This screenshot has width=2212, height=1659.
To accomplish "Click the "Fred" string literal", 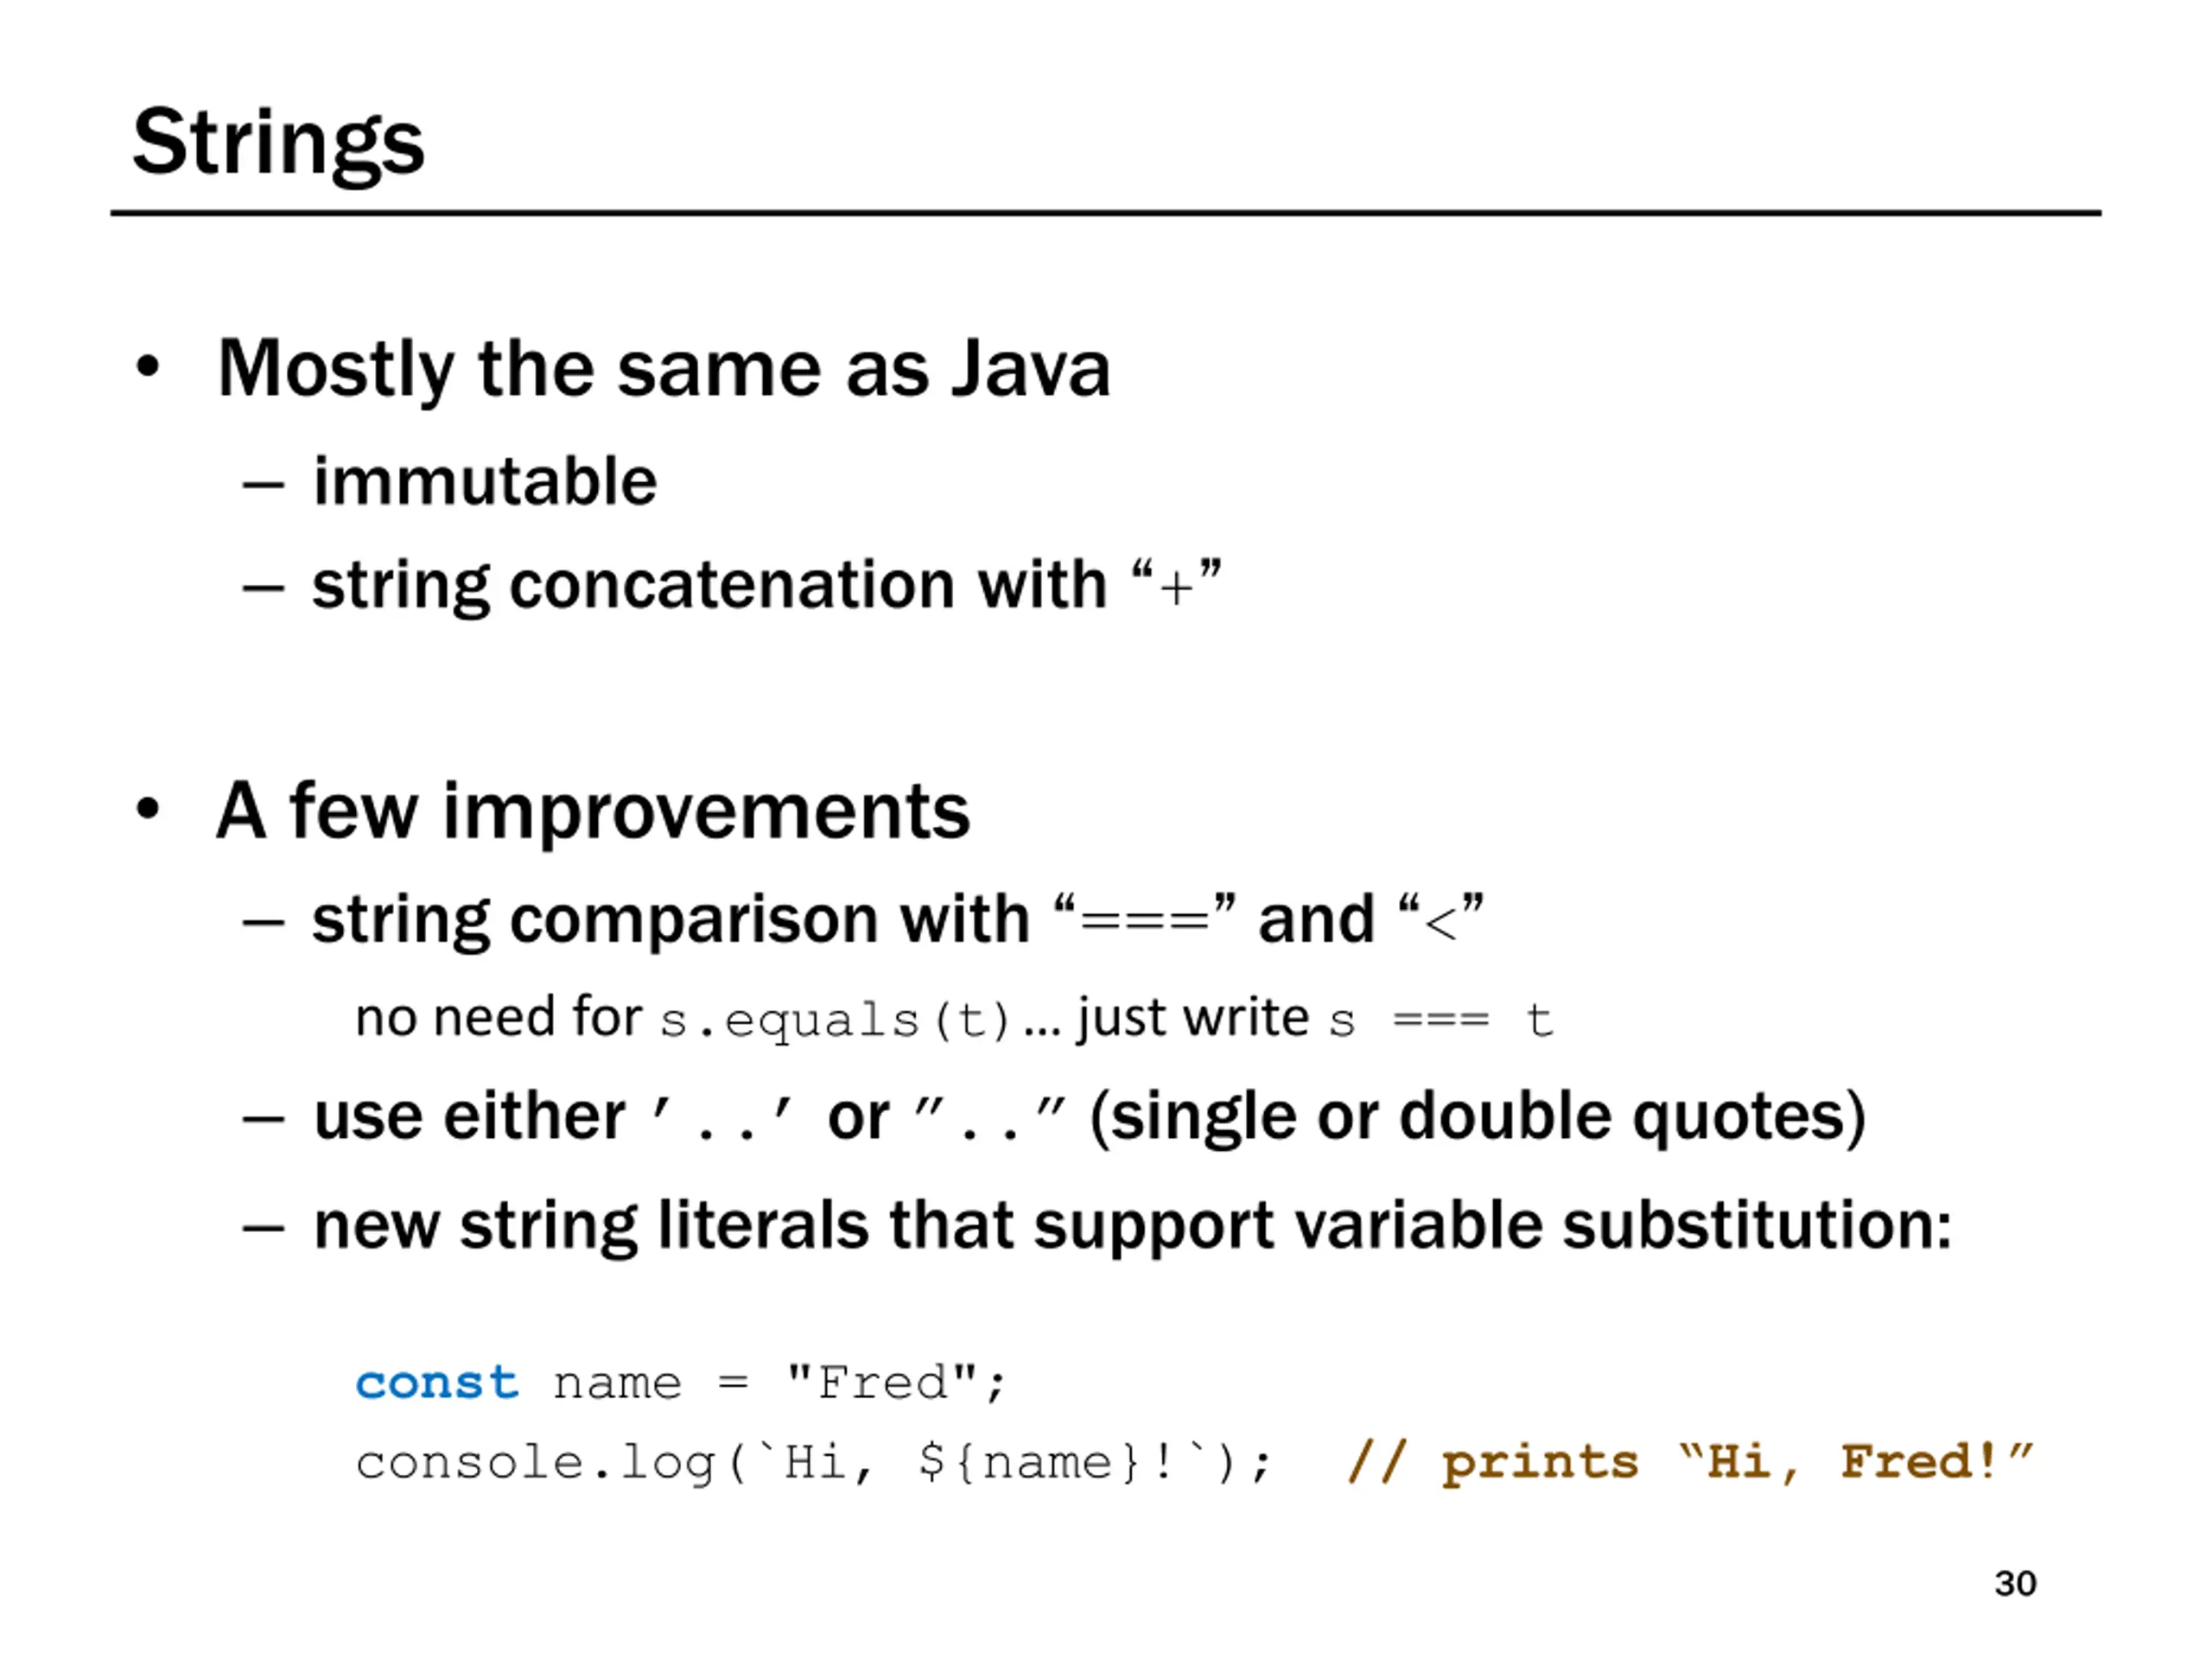I will click(881, 1384).
